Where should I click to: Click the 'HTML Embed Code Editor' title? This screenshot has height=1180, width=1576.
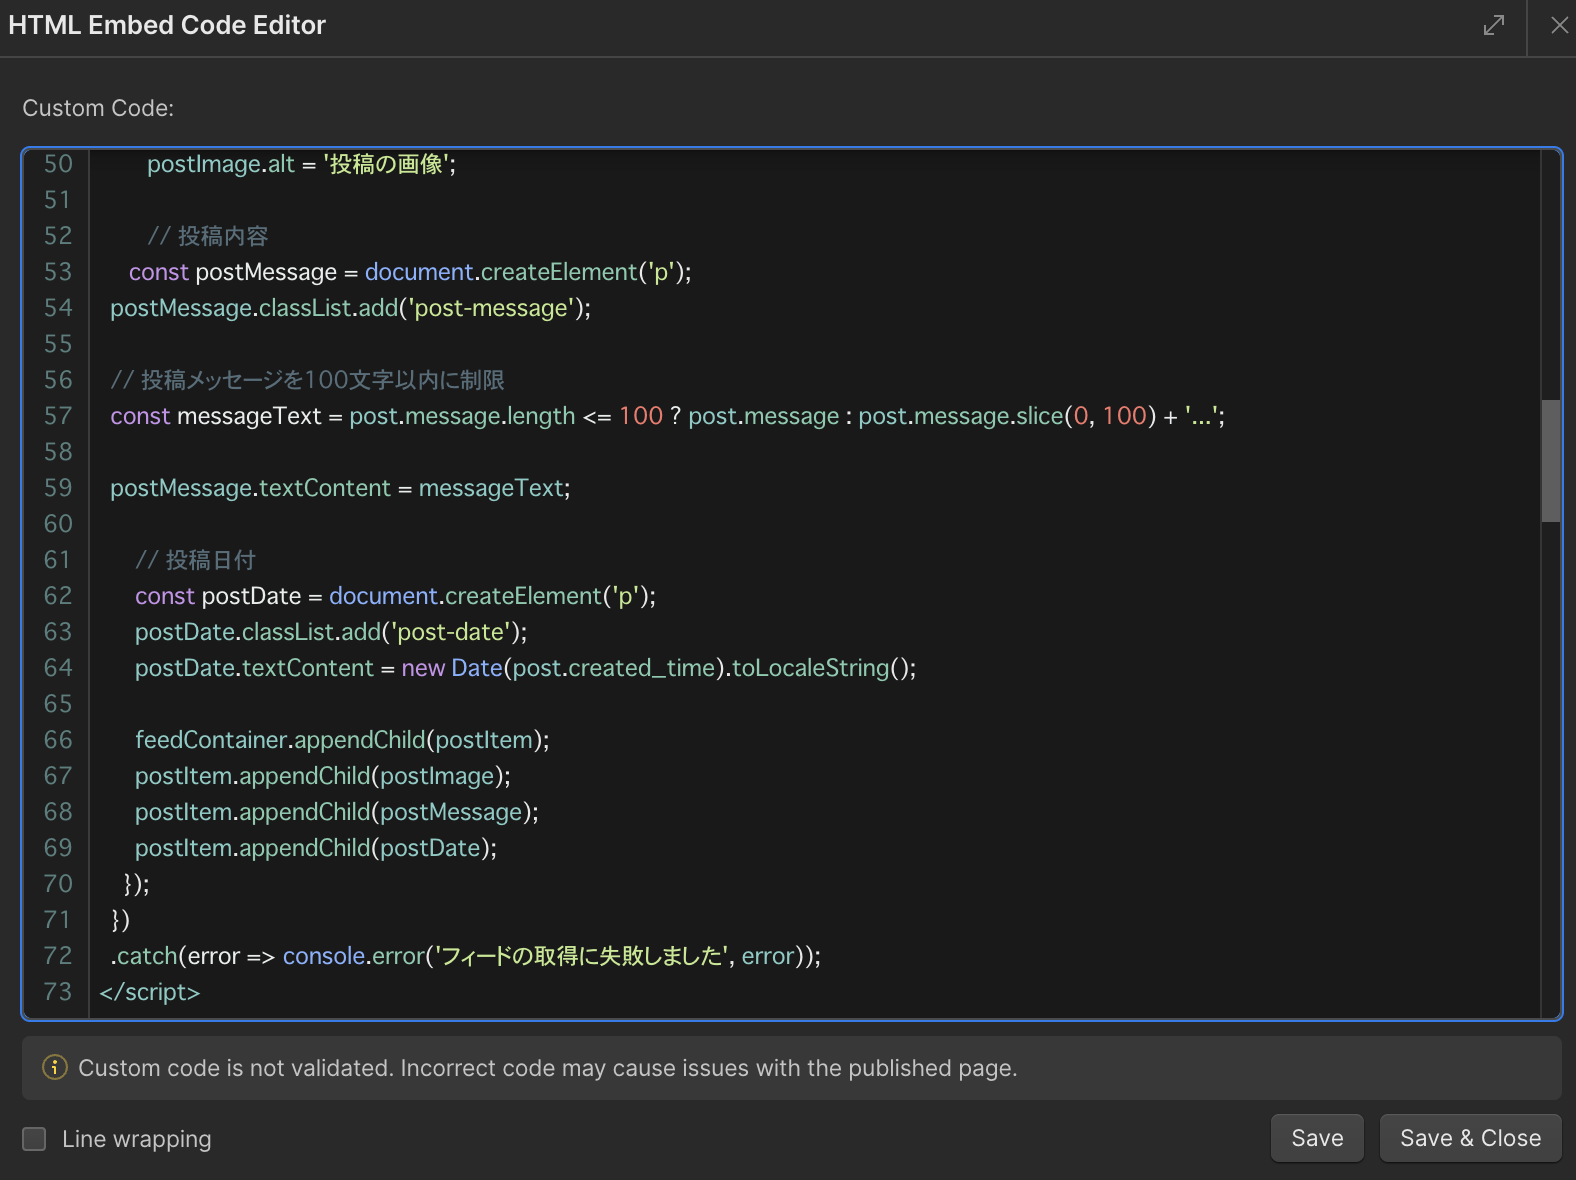[x=167, y=25]
